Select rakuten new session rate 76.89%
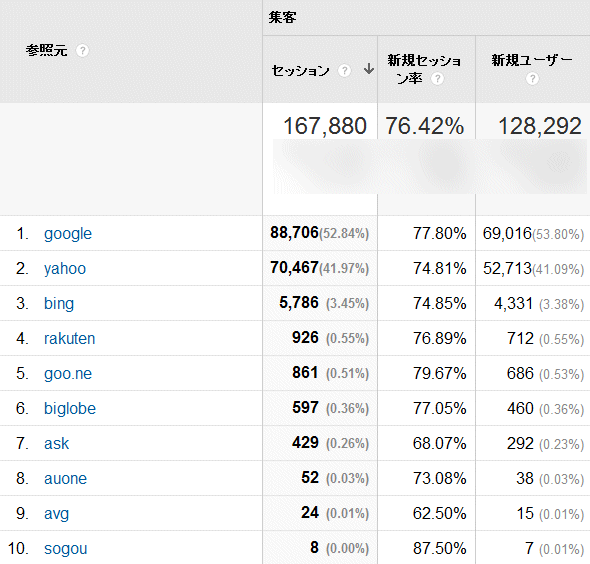 [439, 338]
